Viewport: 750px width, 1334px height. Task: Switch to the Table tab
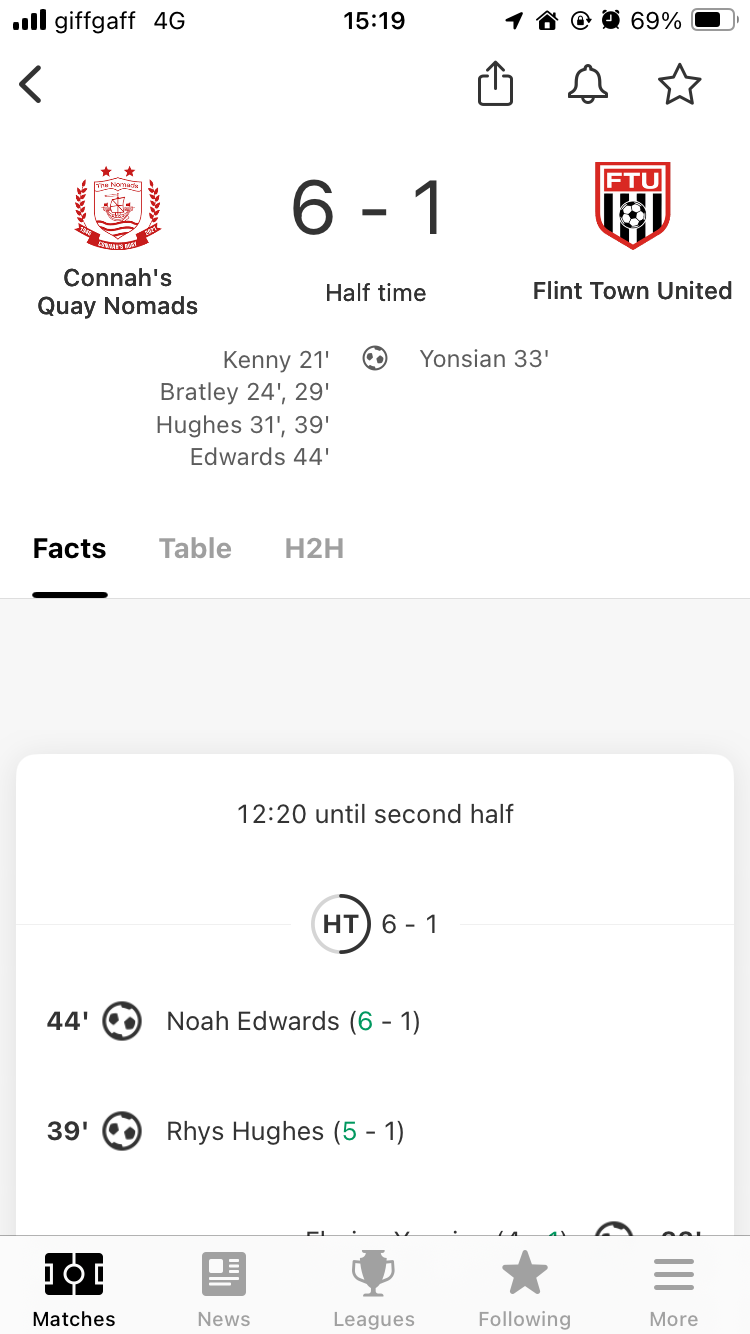195,548
